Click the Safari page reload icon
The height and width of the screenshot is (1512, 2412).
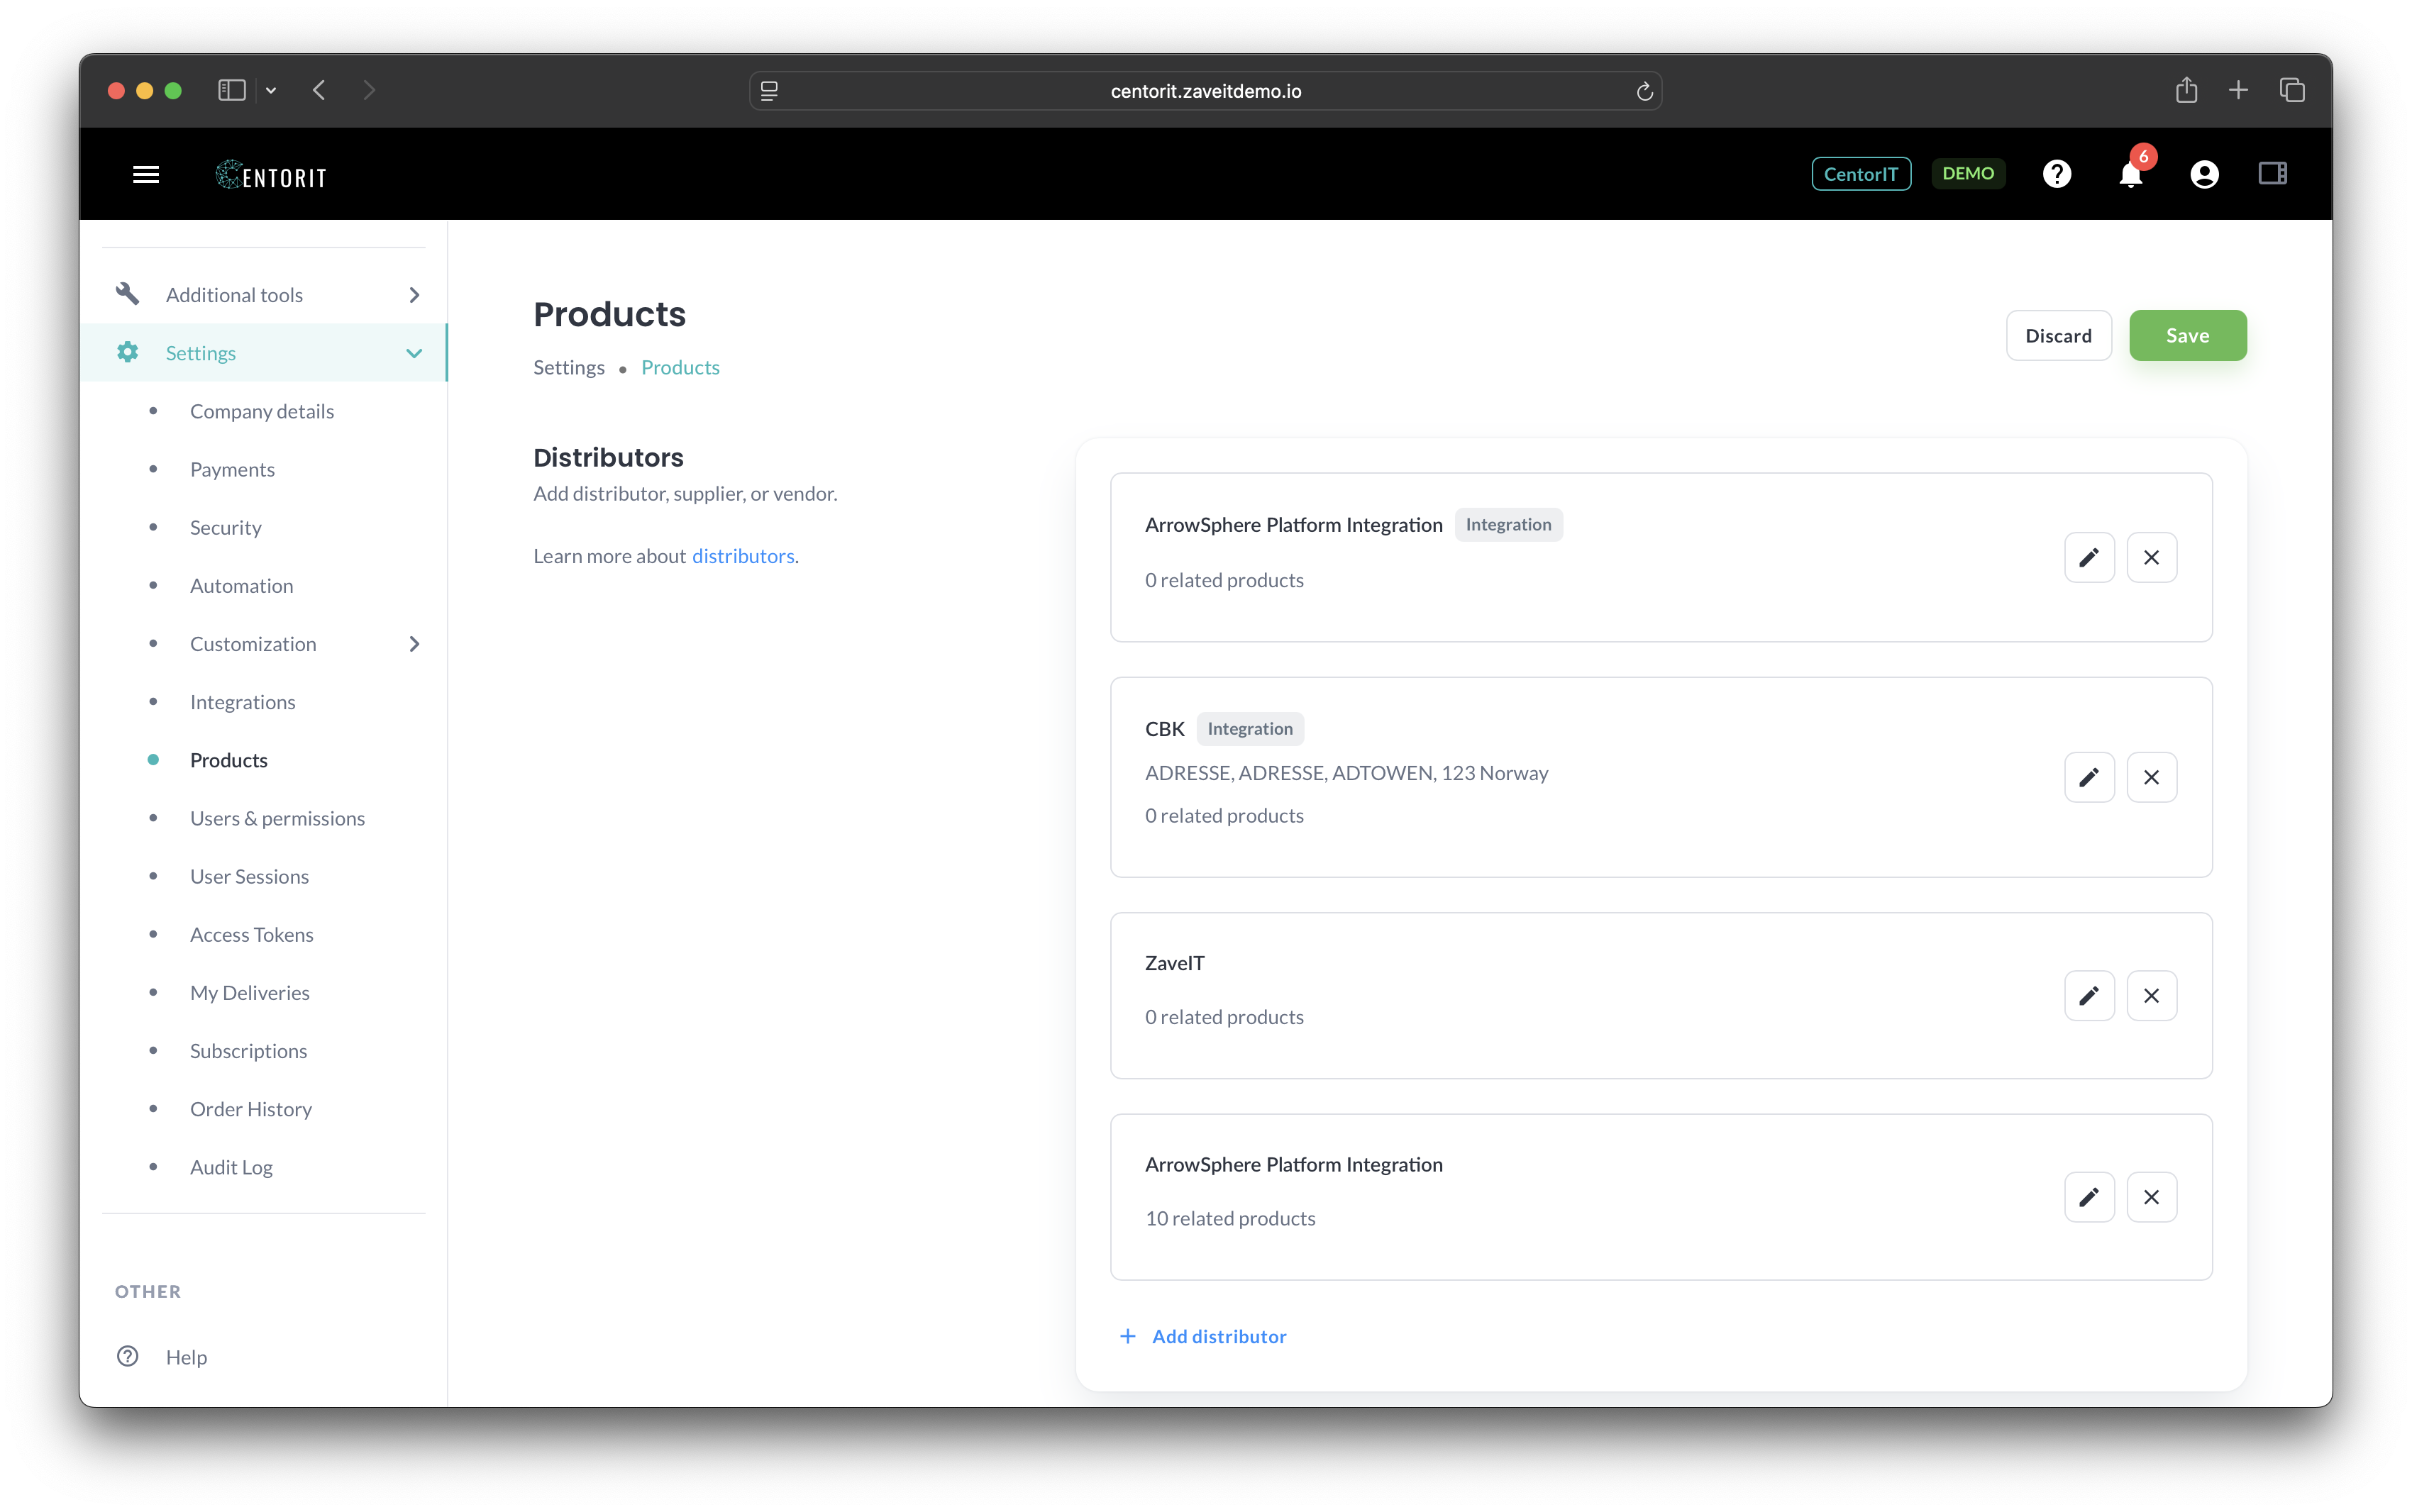[1644, 91]
